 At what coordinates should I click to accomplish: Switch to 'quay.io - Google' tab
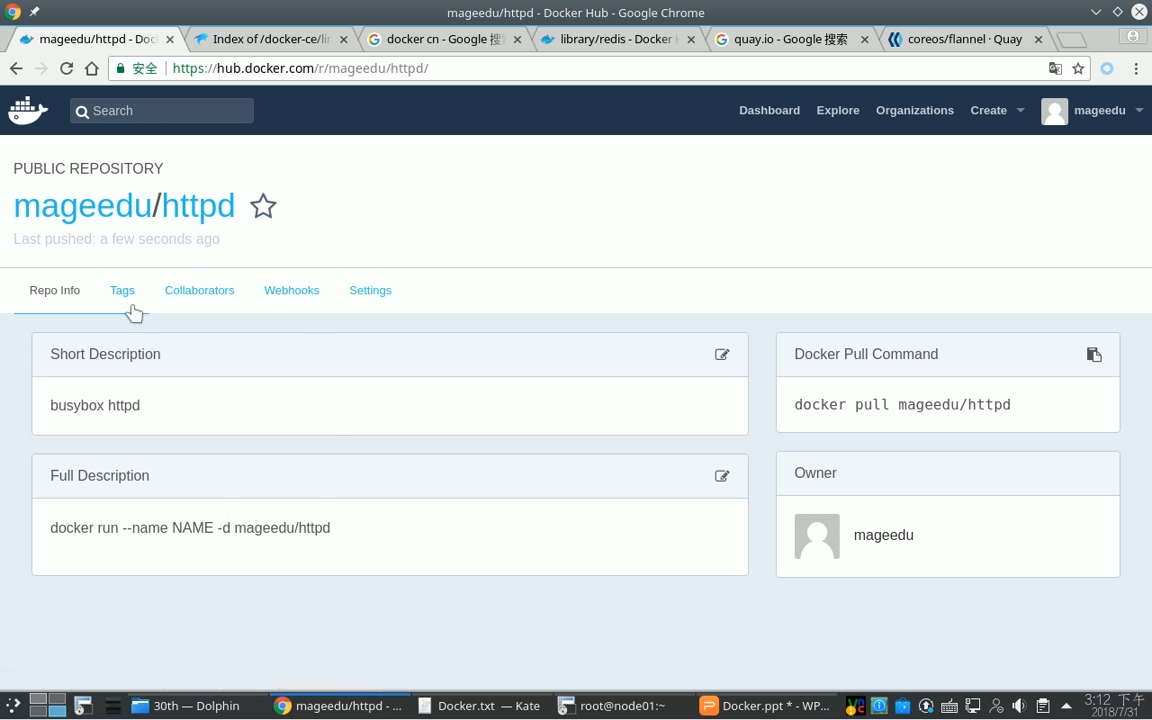791,39
